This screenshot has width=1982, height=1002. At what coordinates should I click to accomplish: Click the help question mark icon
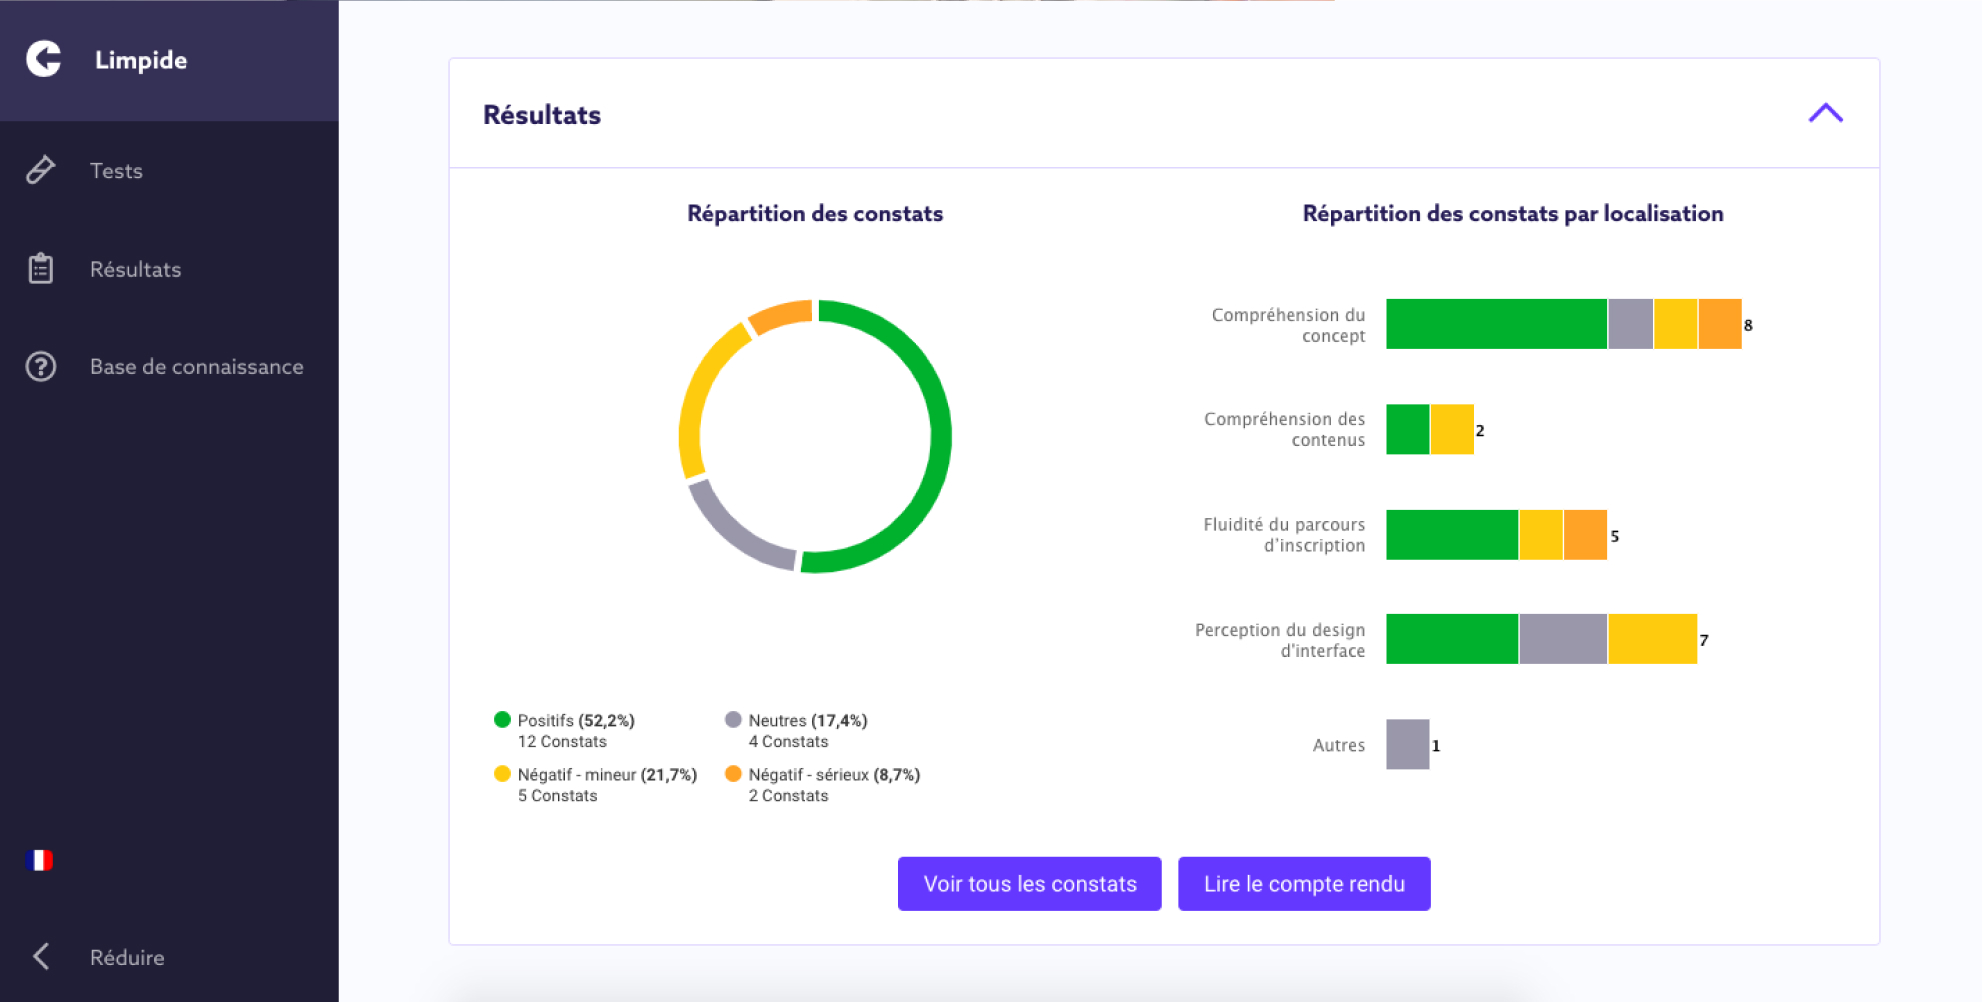[x=41, y=367]
